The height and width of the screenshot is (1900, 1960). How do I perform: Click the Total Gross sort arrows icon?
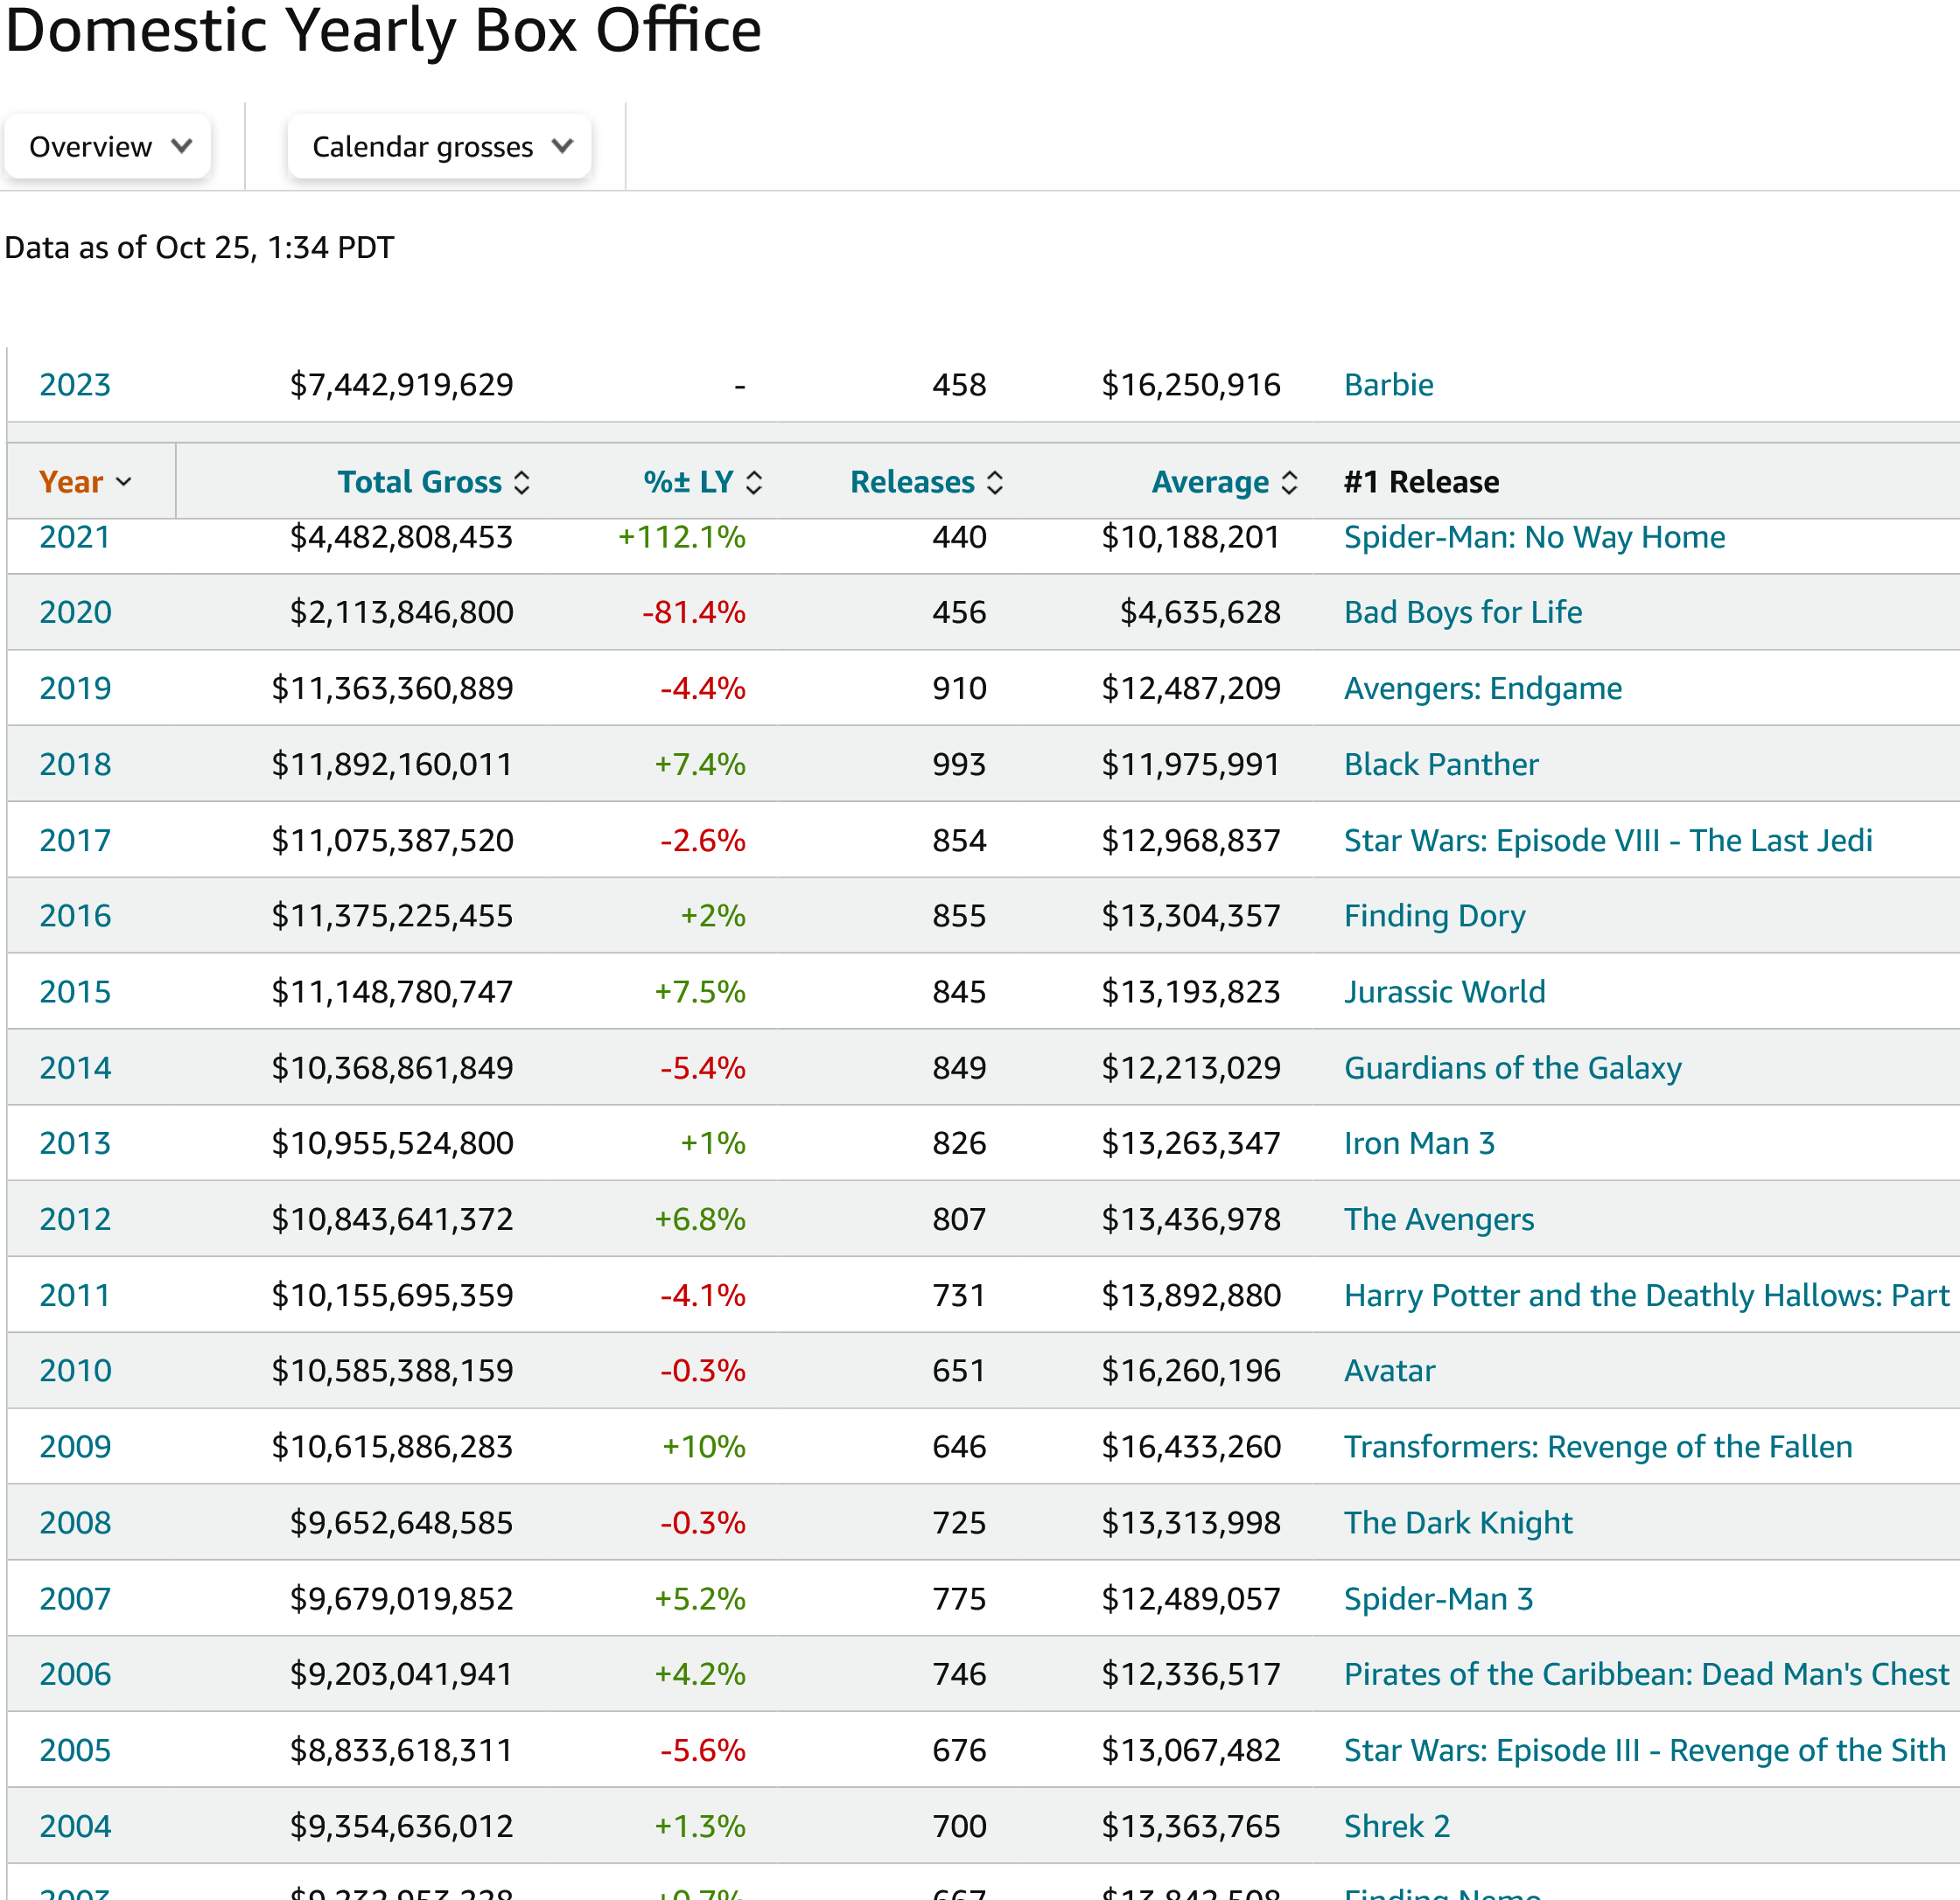point(522,483)
